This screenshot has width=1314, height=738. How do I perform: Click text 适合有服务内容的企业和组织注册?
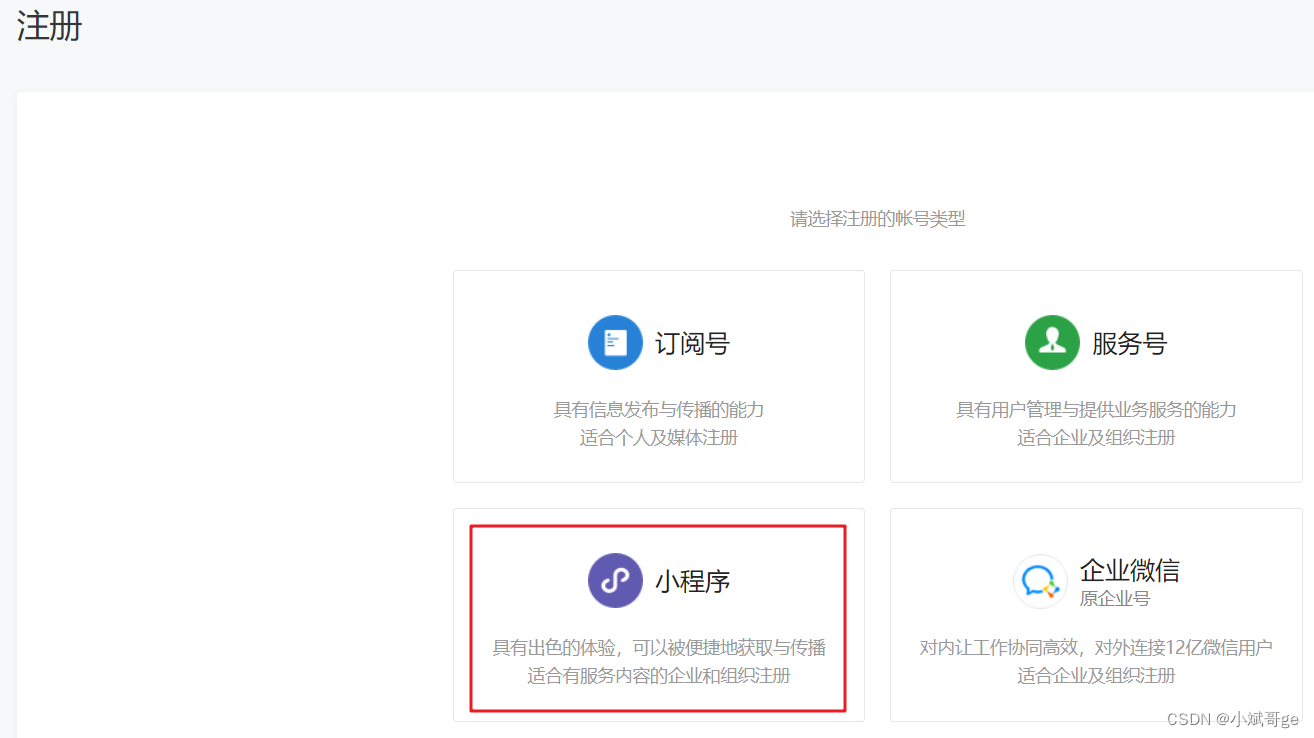pyautogui.click(x=659, y=676)
